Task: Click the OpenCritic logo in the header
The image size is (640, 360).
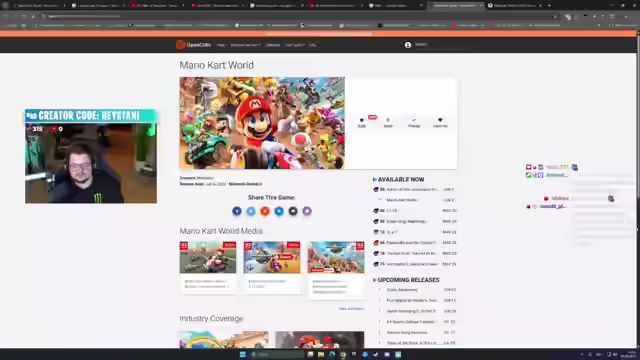Action: (x=193, y=45)
